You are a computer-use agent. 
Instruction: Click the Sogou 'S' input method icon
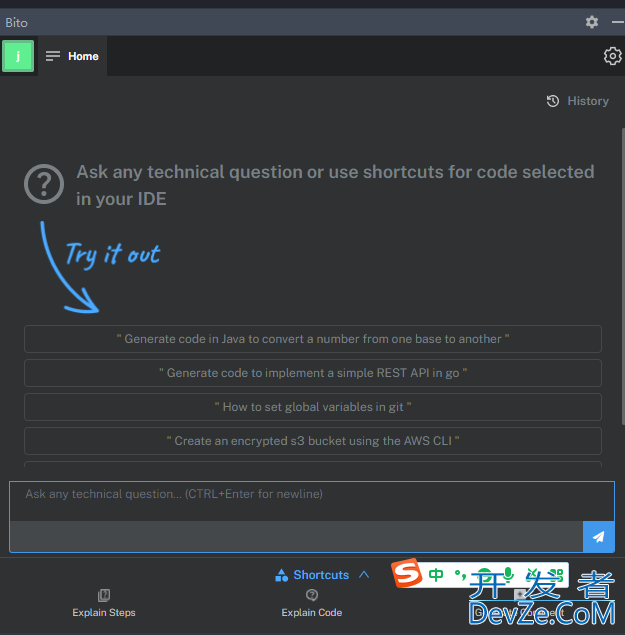[406, 573]
